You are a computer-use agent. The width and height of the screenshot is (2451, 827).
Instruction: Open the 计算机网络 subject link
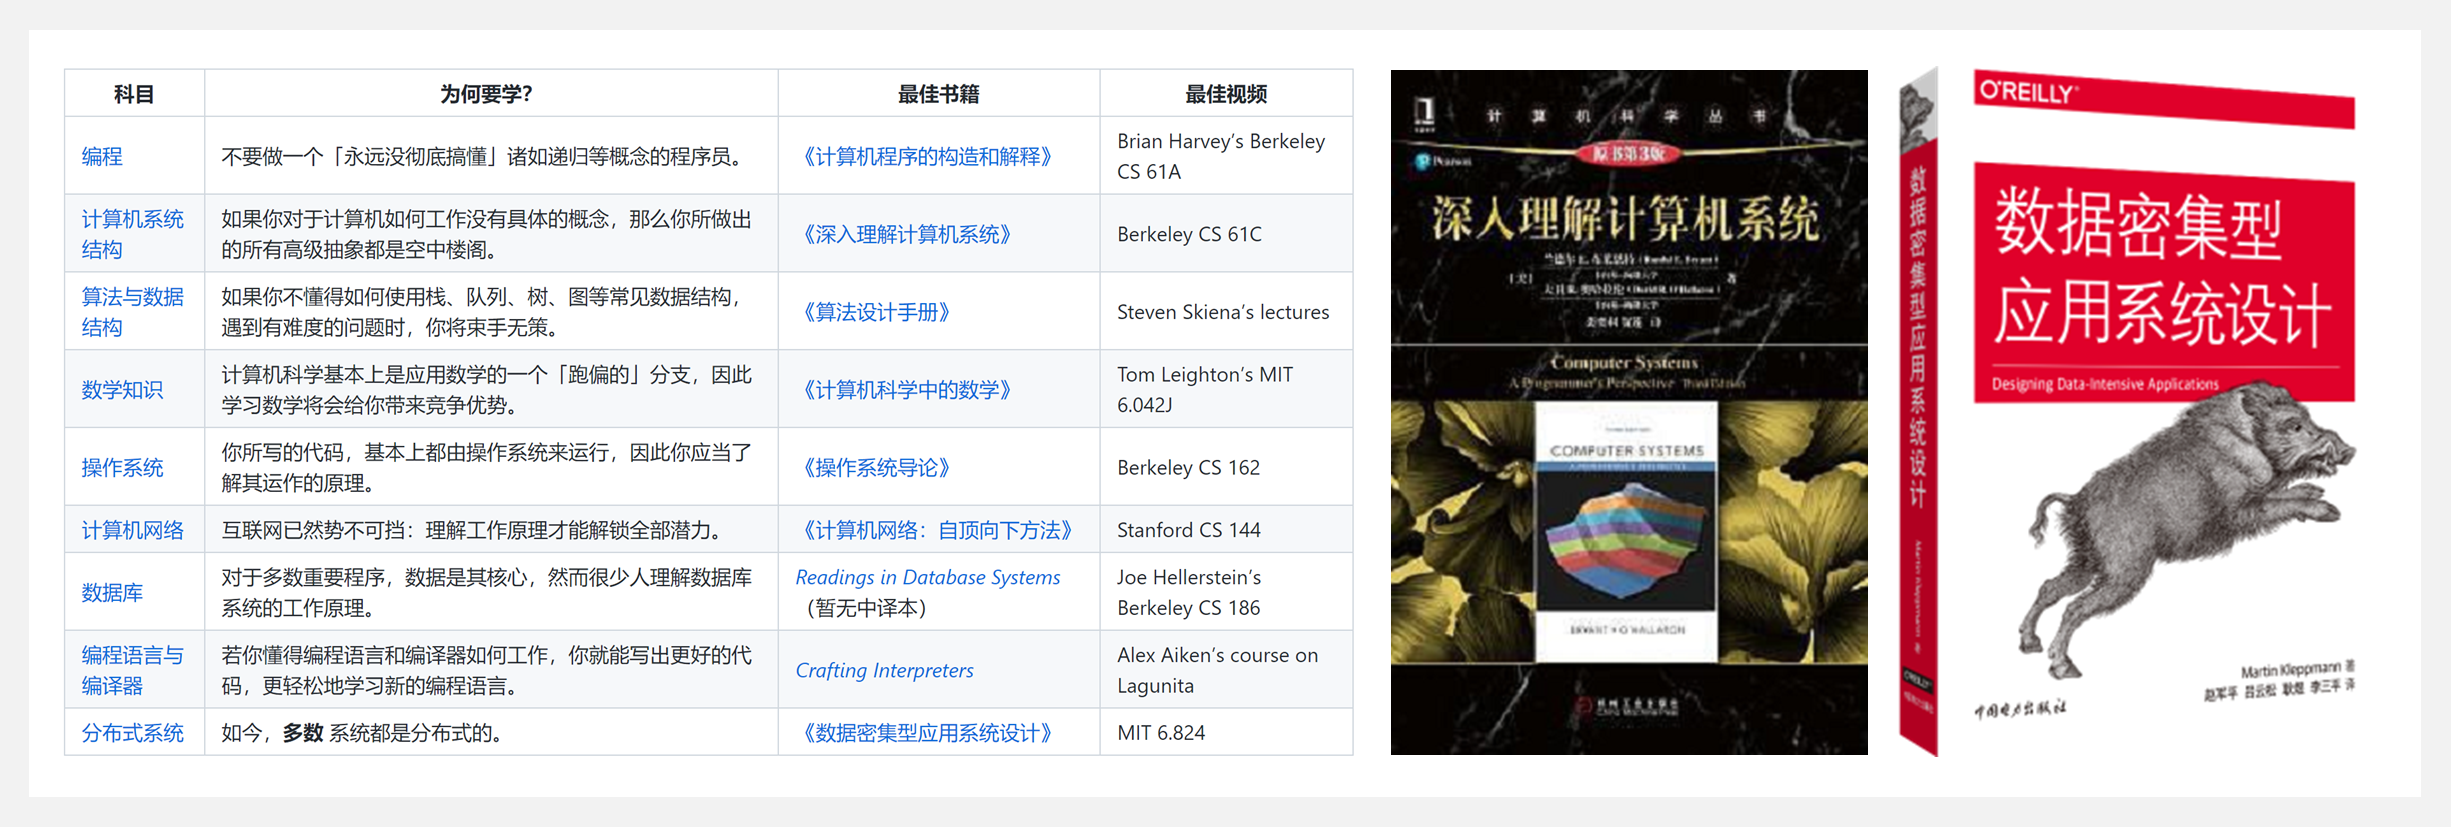pyautogui.click(x=132, y=530)
